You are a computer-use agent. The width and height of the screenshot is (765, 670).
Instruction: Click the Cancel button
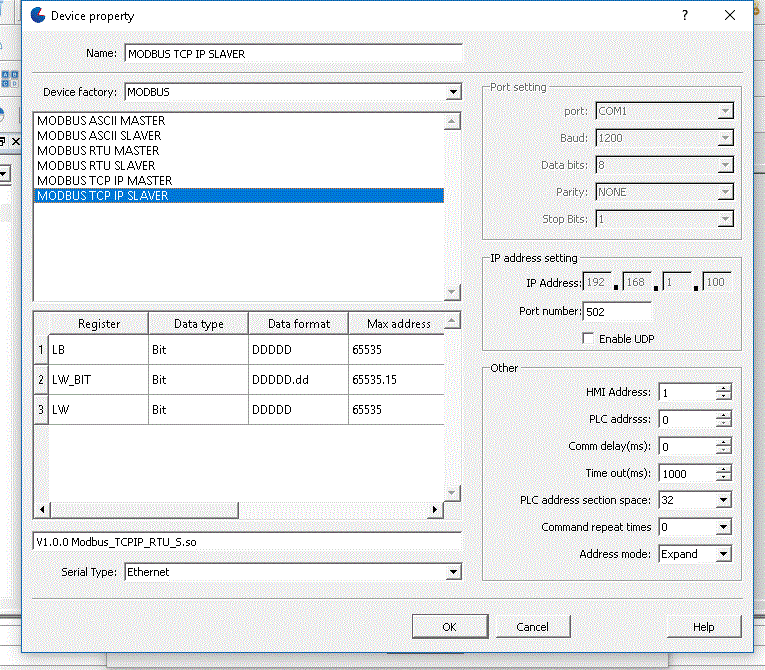(x=533, y=627)
